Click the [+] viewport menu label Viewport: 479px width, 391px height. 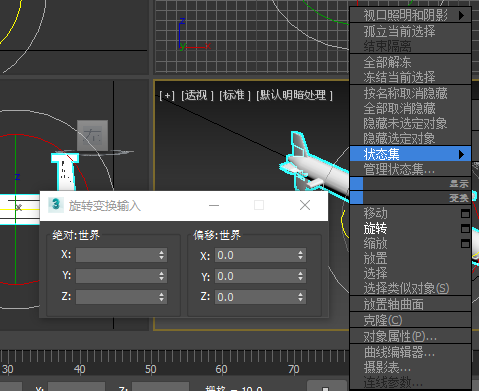point(167,96)
